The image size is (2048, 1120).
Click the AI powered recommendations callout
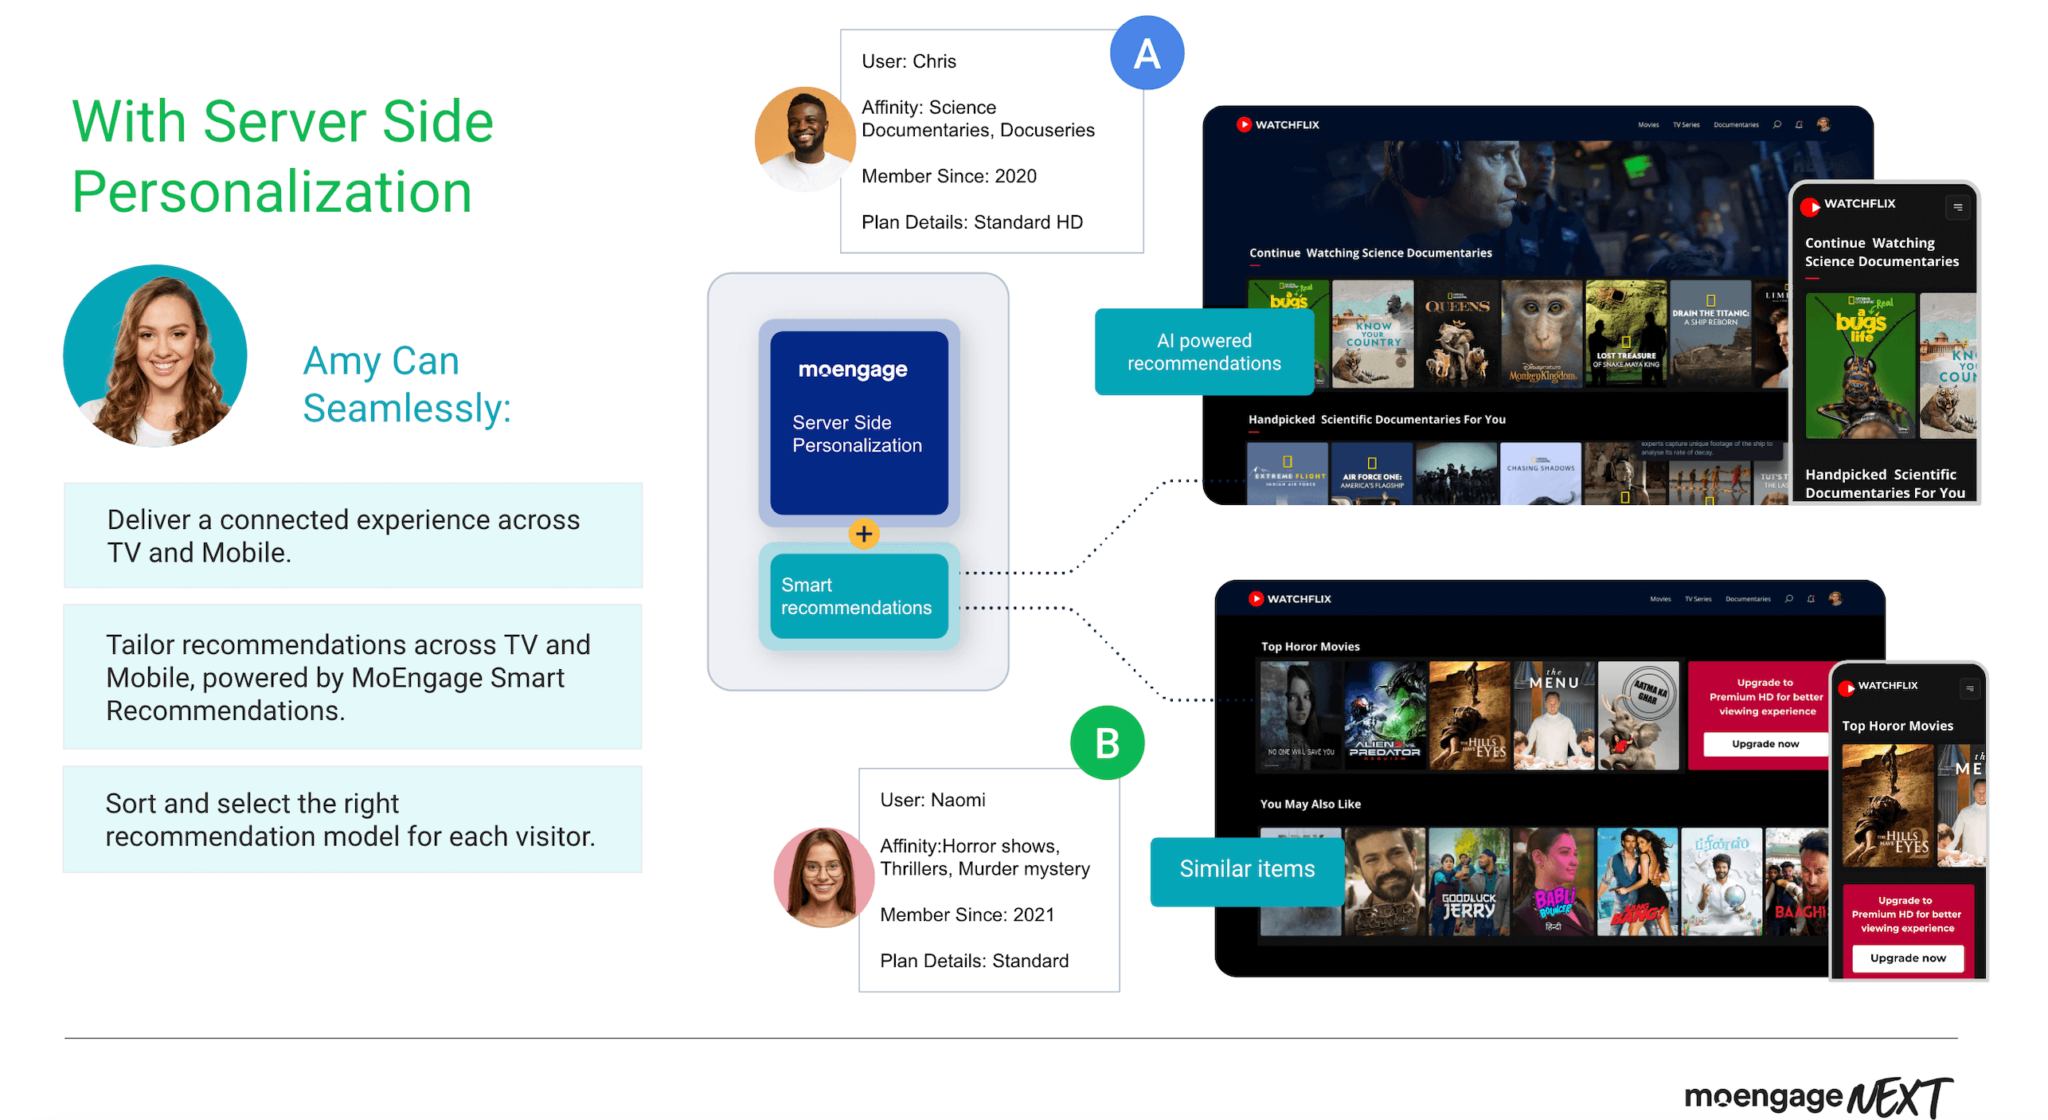[1204, 351]
